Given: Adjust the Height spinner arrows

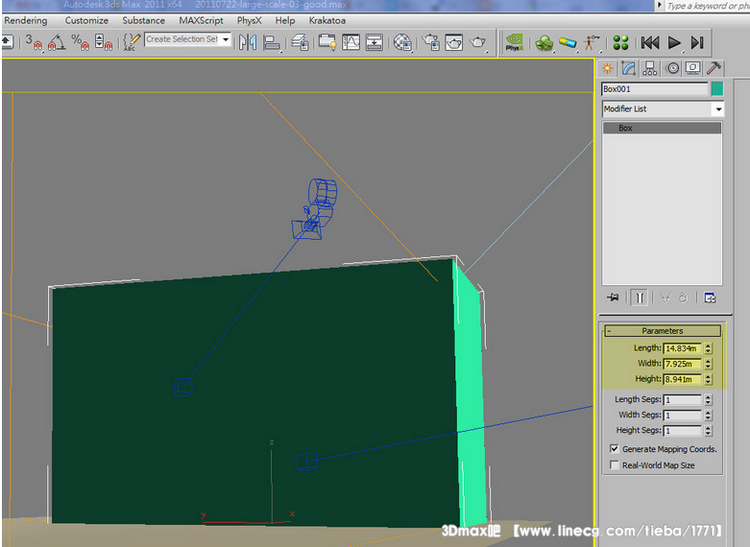Looking at the screenshot, I should tap(708, 379).
